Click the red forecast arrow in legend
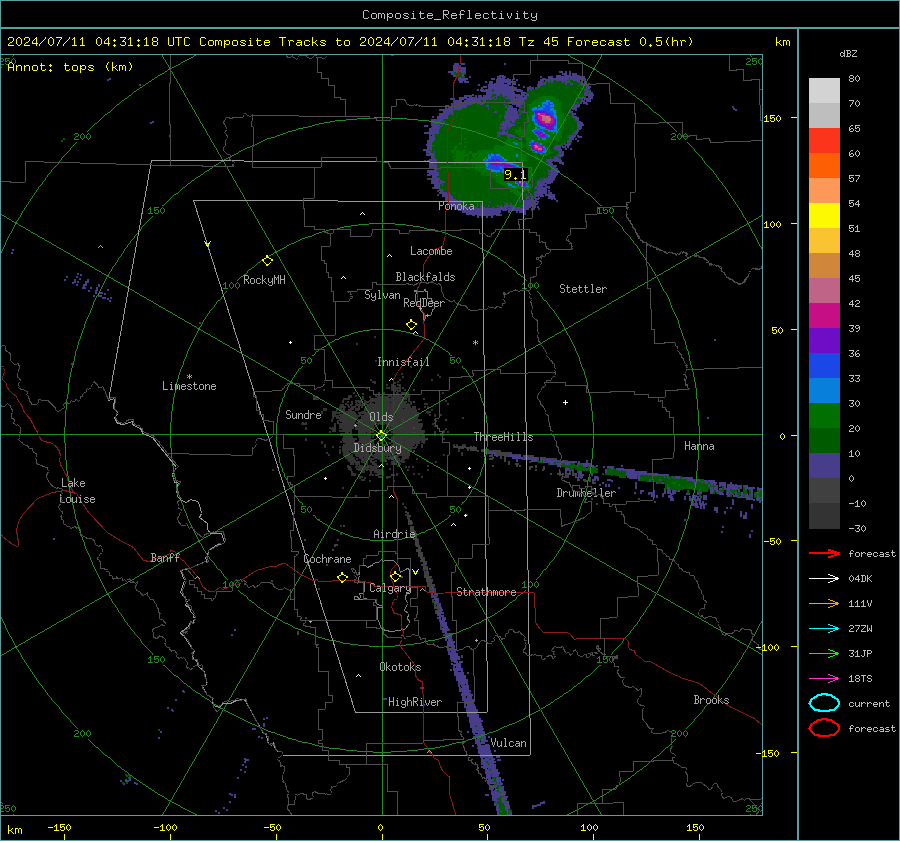The image size is (900, 841). (x=824, y=553)
